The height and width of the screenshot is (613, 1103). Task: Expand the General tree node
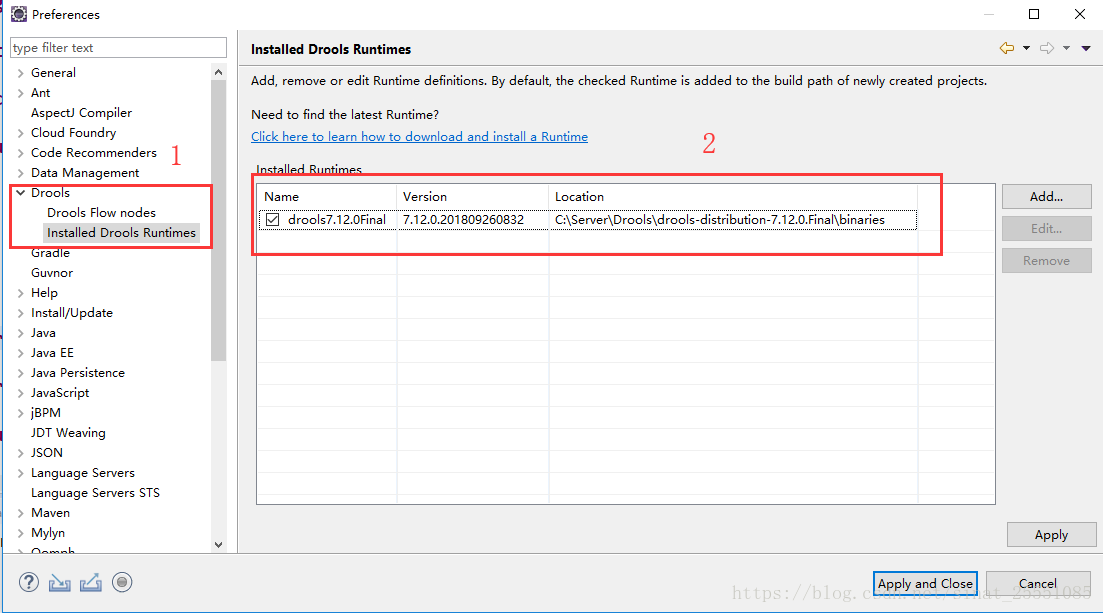[20, 73]
